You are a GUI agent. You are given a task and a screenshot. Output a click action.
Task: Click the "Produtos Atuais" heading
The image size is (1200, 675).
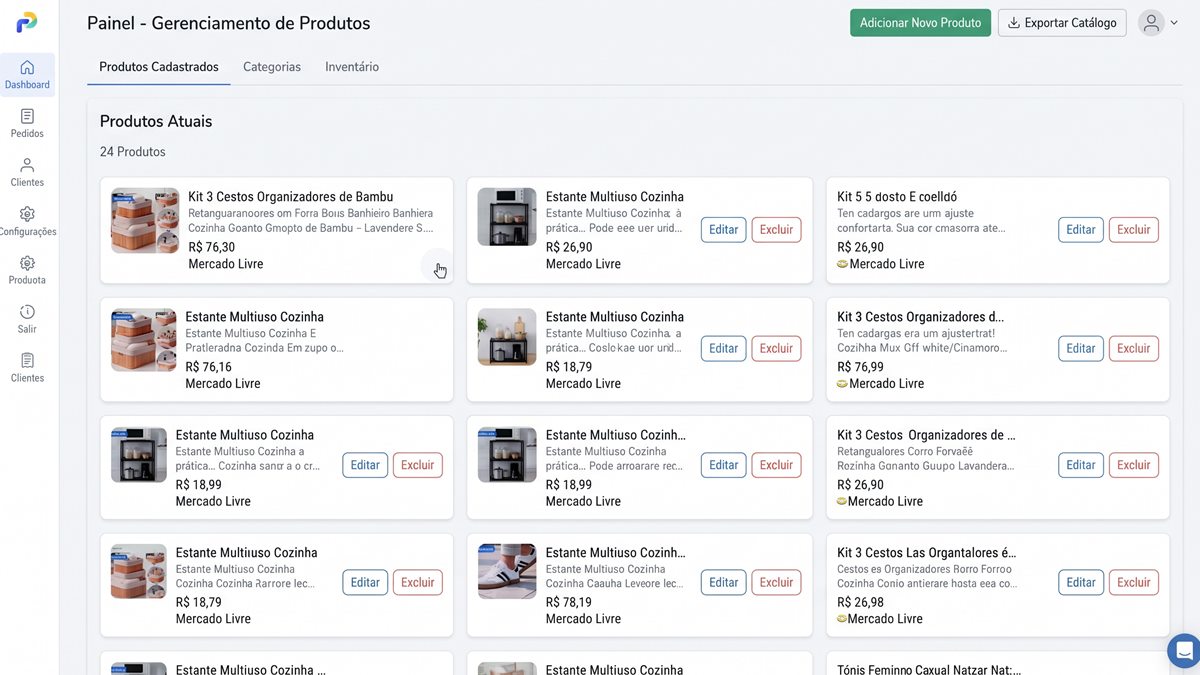156,121
